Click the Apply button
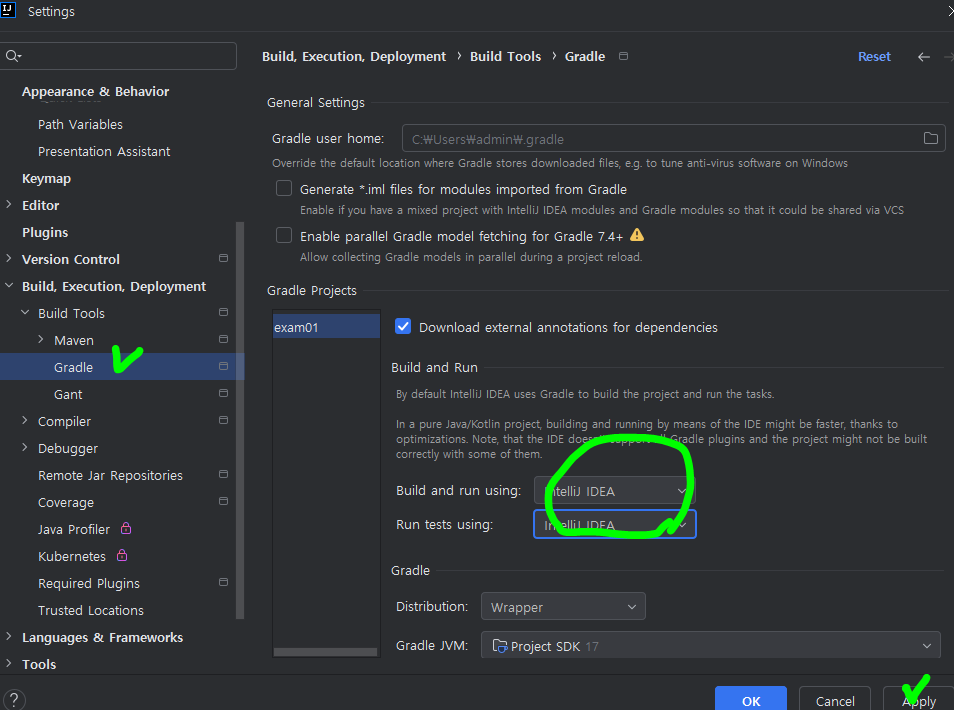954x710 pixels. pos(919,700)
